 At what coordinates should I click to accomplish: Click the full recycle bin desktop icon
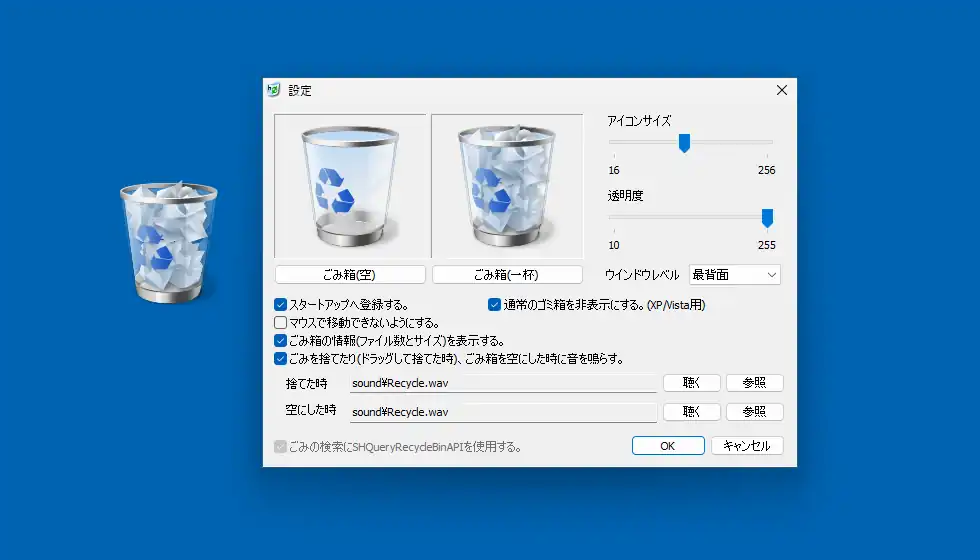point(169,242)
